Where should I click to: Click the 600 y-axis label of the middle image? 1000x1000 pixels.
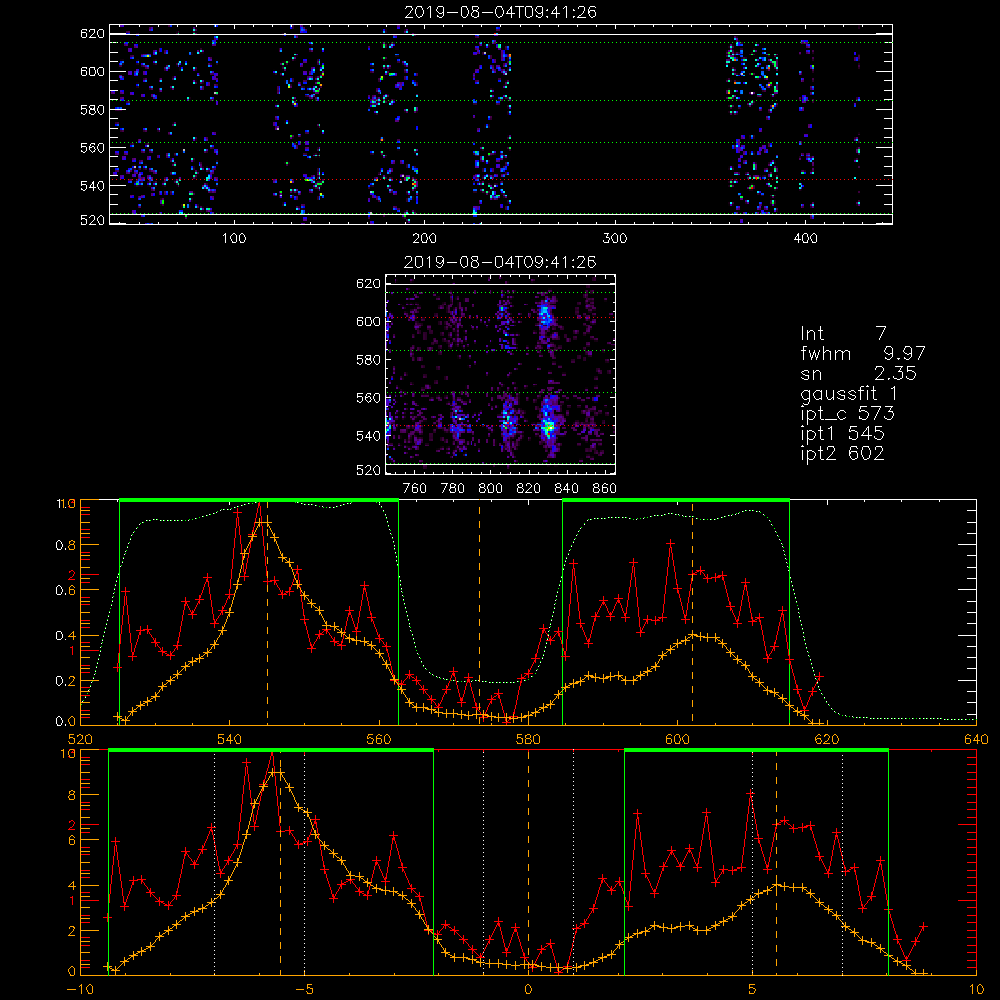point(368,322)
